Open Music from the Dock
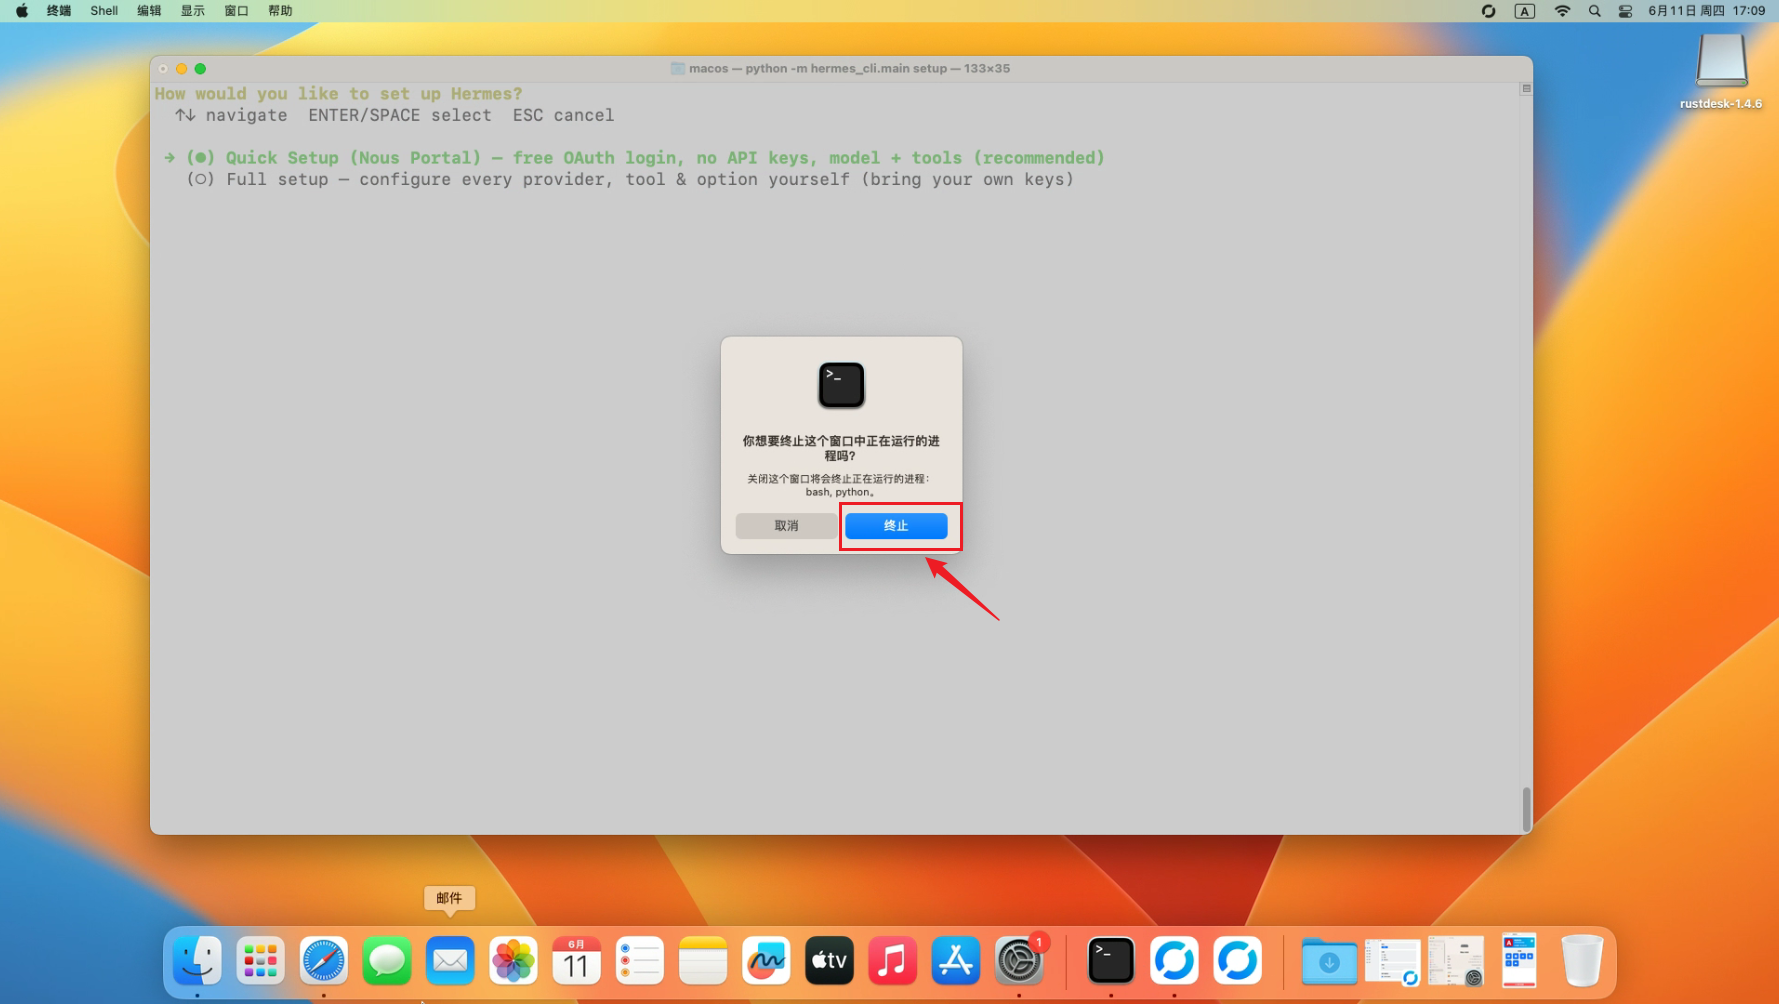The image size is (1779, 1004). [x=893, y=961]
